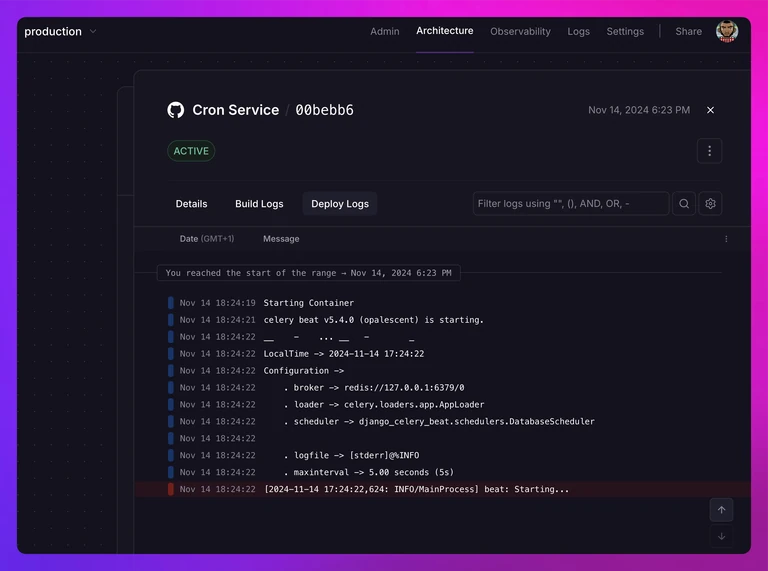This screenshot has width=768, height=571.
Task: Switch to the Build Logs tab
Action: pos(259,204)
